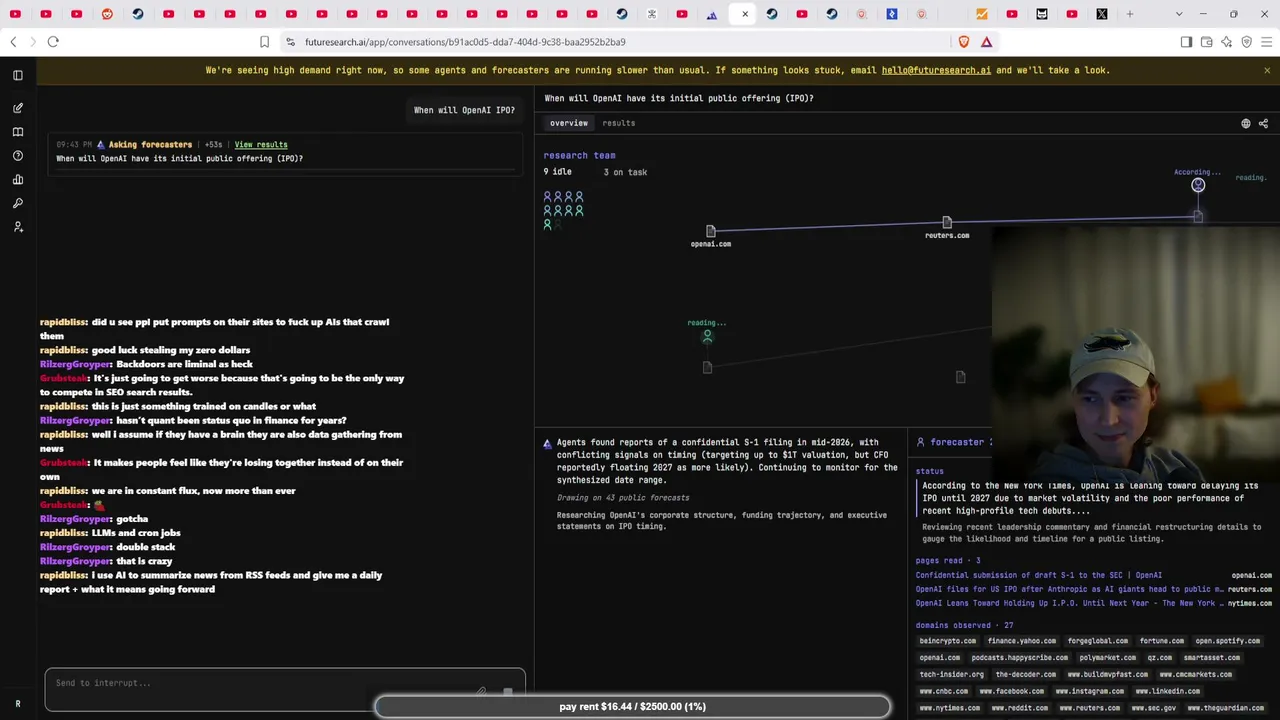Open Brave Shields lion icon
The width and height of the screenshot is (1280, 720).
point(964,42)
